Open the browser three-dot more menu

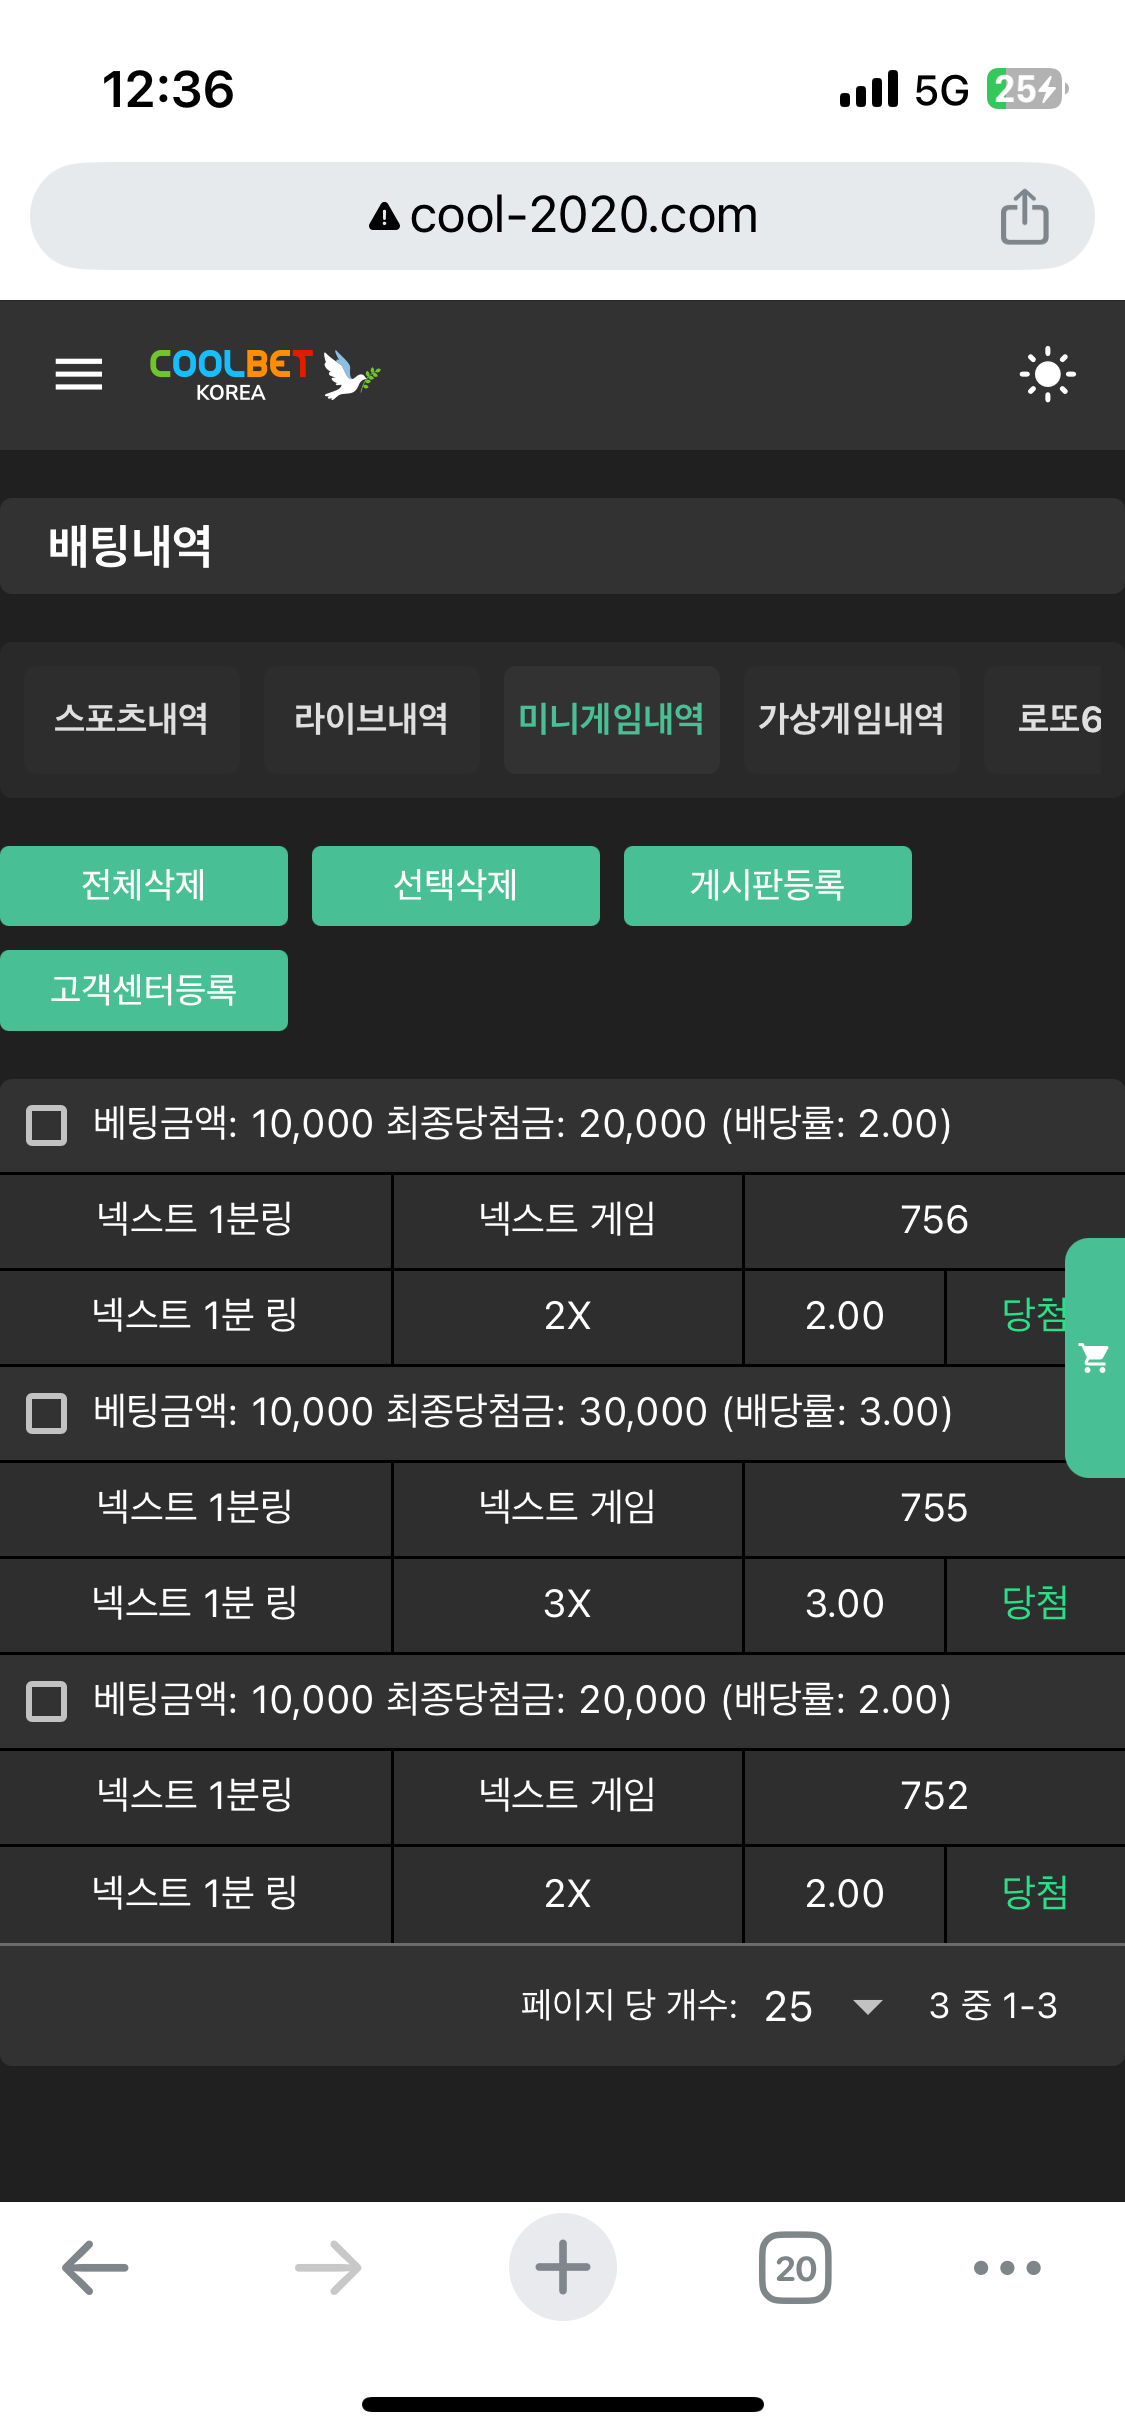[x=1007, y=2267]
